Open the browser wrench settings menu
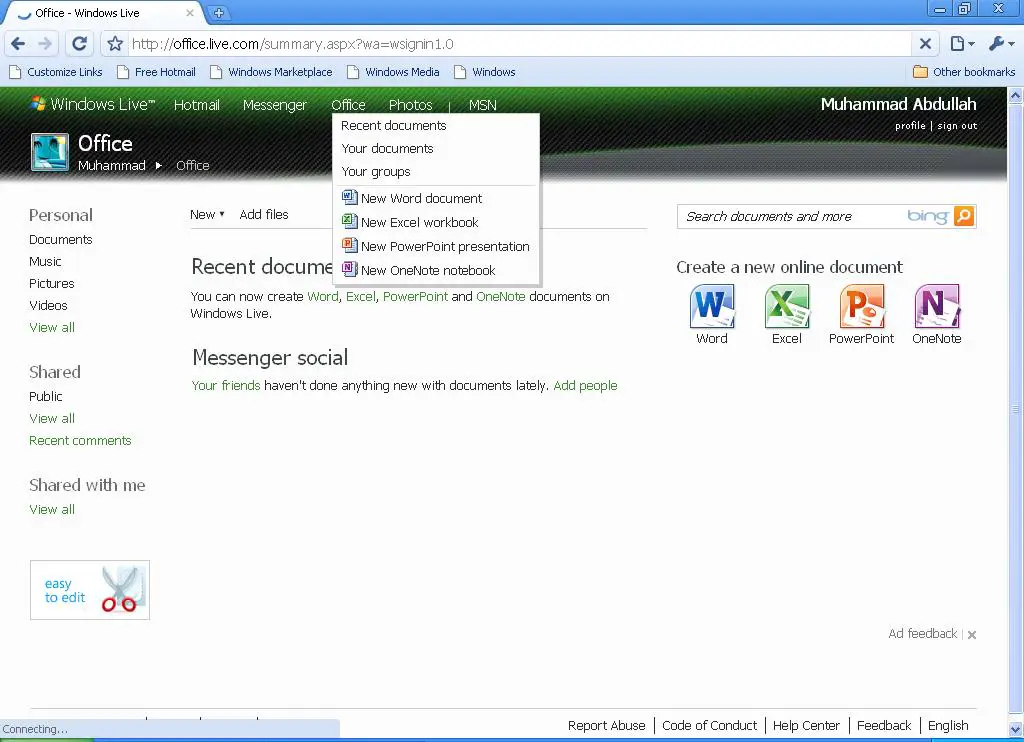This screenshot has height=742, width=1024. pyautogui.click(x=1000, y=44)
